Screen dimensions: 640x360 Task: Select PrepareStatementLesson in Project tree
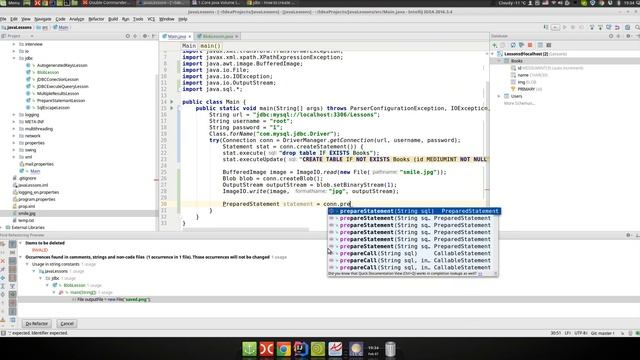point(61,100)
